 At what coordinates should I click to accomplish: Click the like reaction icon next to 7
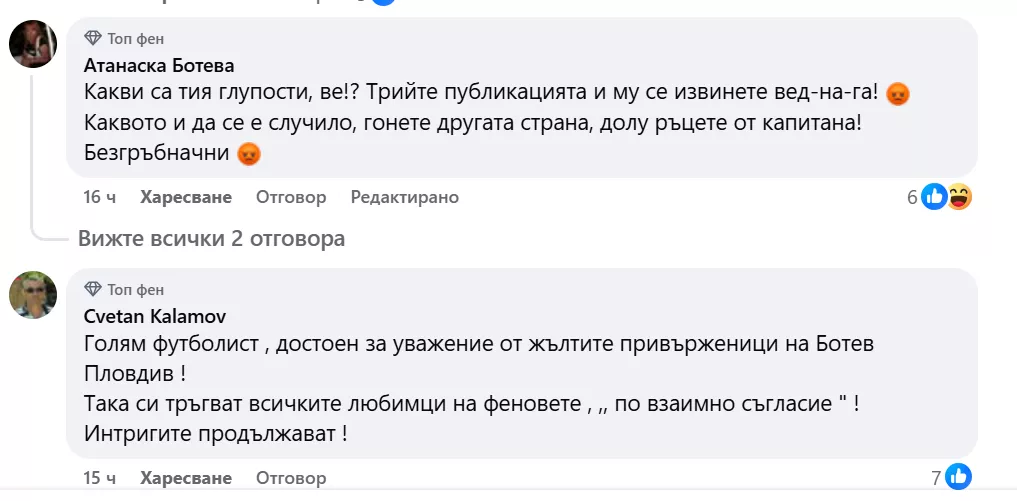958,477
